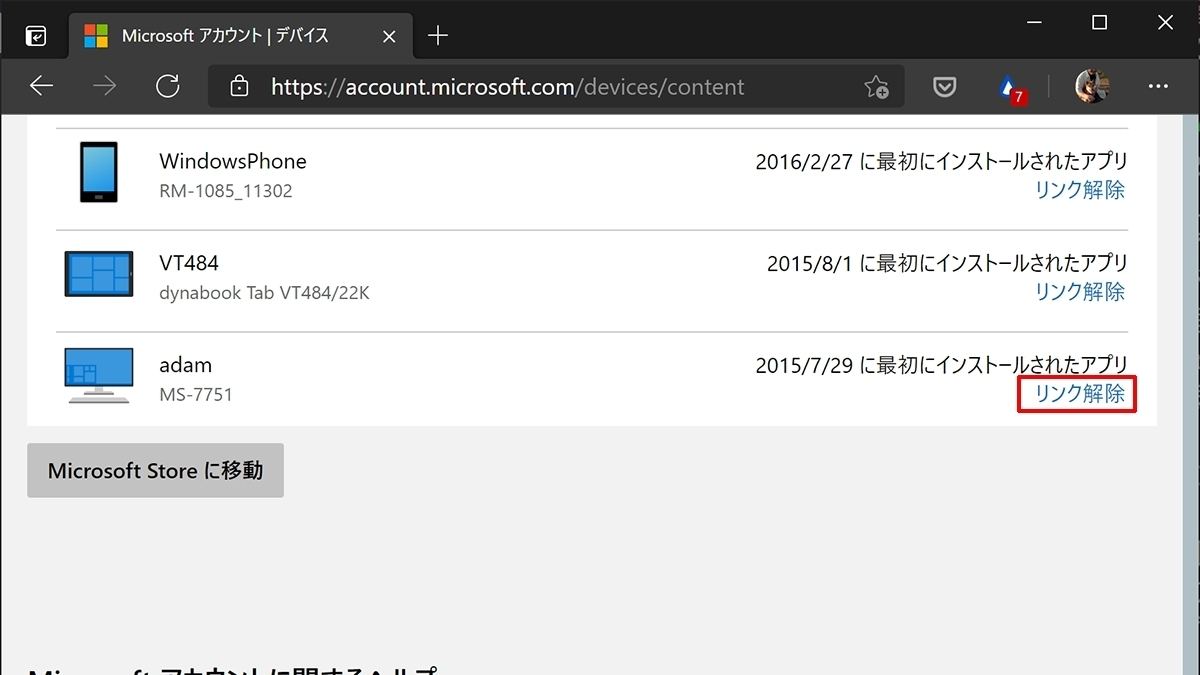The width and height of the screenshot is (1200, 675).
Task: Click the VT484 tablet icon
Action: pyautogui.click(x=99, y=274)
